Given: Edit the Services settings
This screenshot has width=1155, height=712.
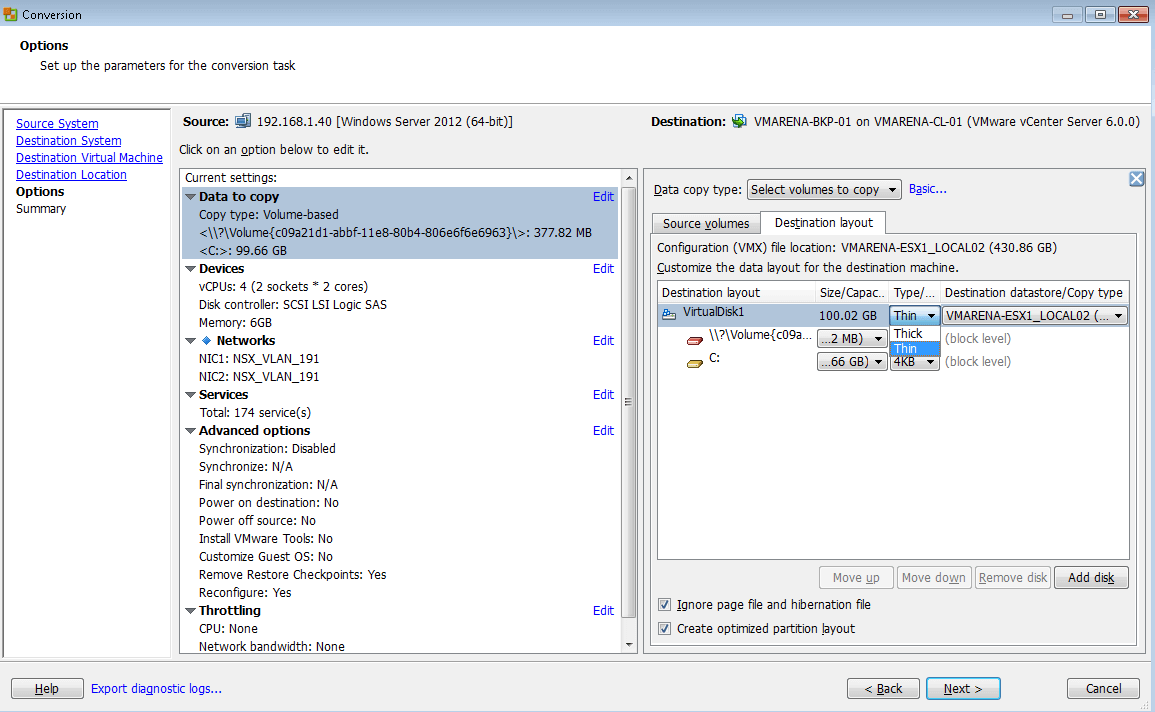Looking at the screenshot, I should click(x=603, y=395).
